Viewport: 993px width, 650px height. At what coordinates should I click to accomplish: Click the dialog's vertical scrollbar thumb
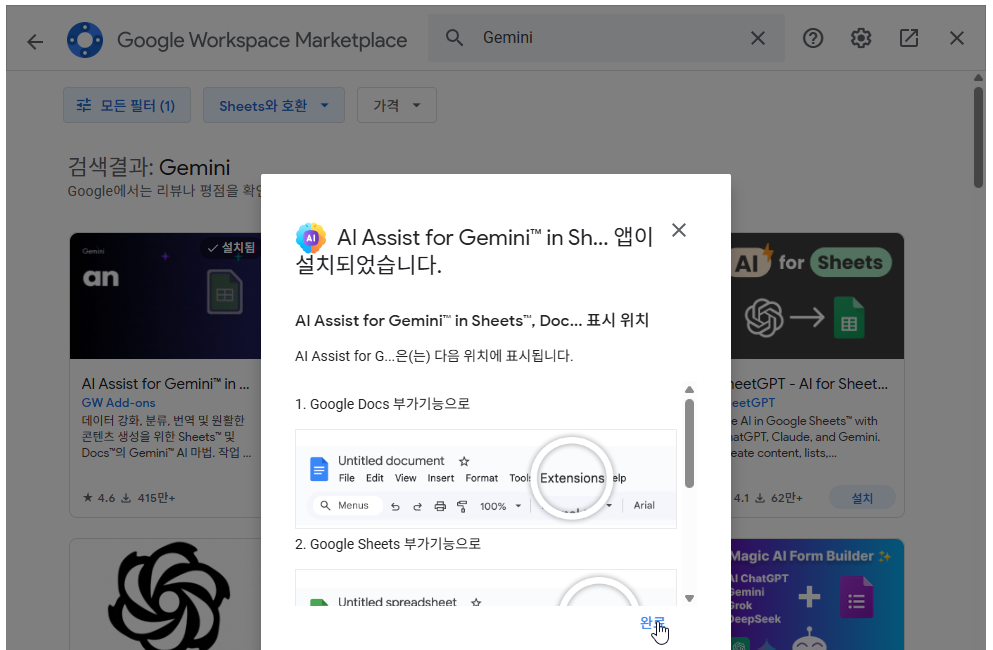point(690,443)
